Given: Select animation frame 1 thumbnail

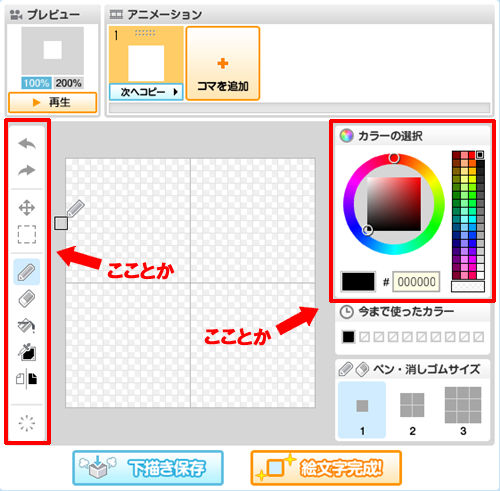Looking at the screenshot, I should pyautogui.click(x=146, y=55).
